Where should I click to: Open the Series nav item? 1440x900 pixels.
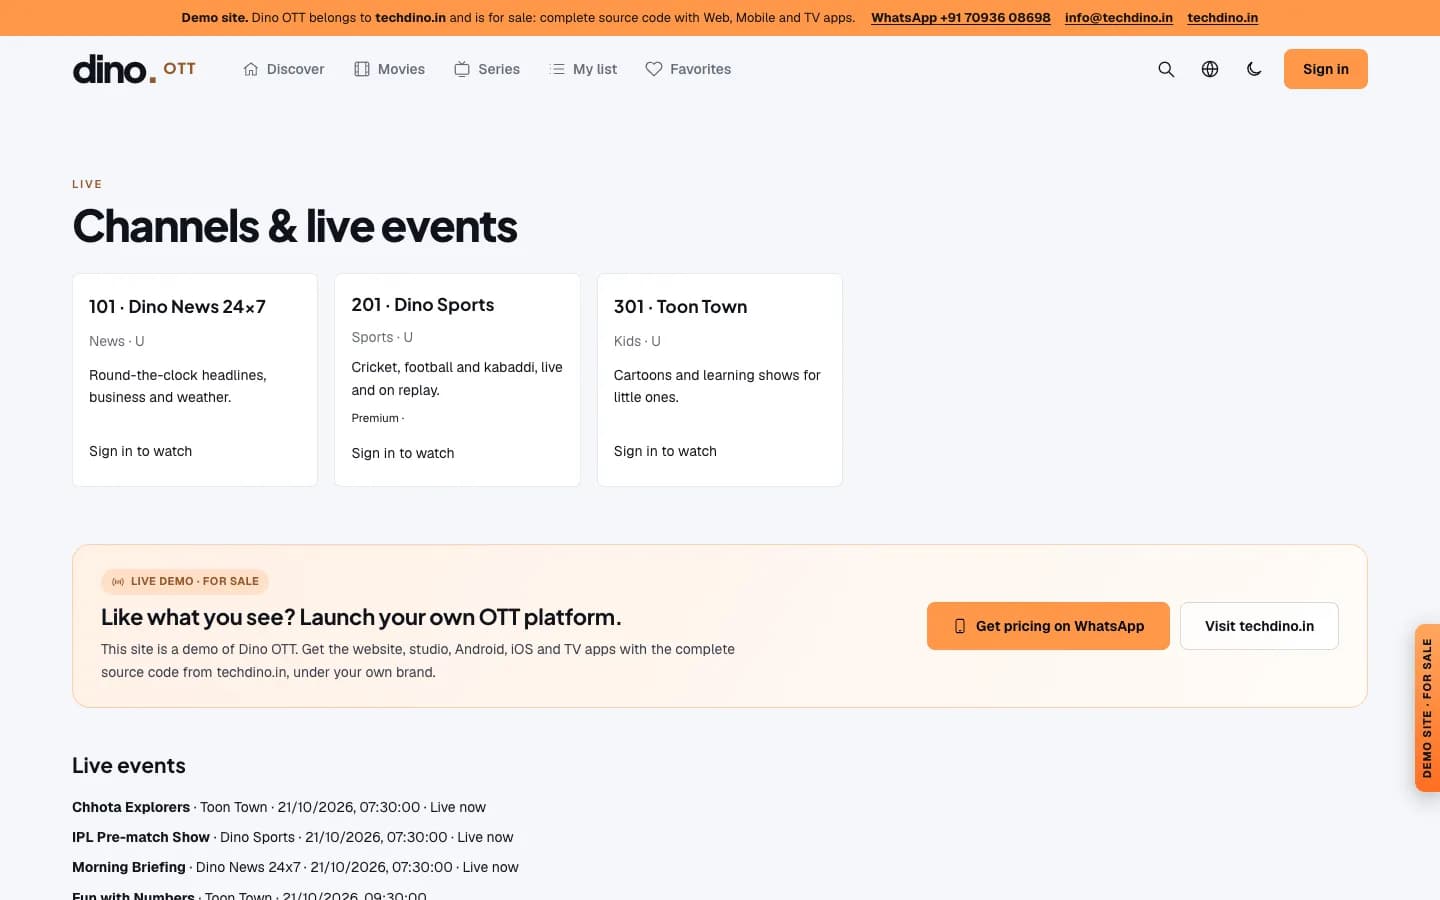487,69
